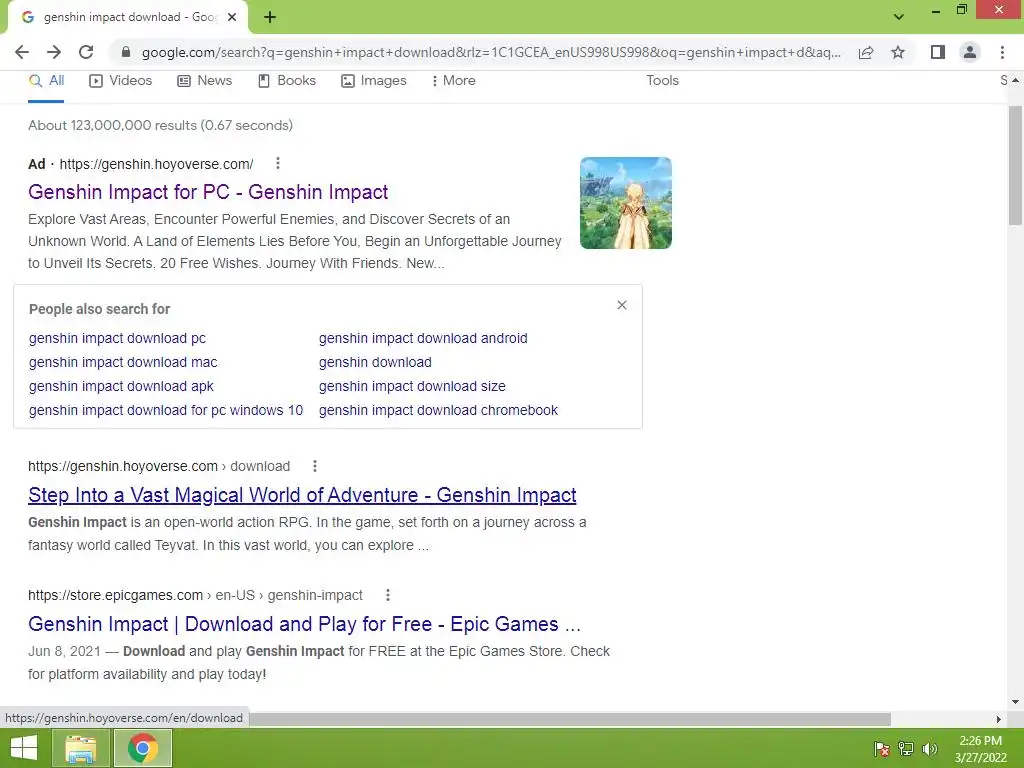Switch to the Videos search tab

pyautogui.click(x=121, y=80)
